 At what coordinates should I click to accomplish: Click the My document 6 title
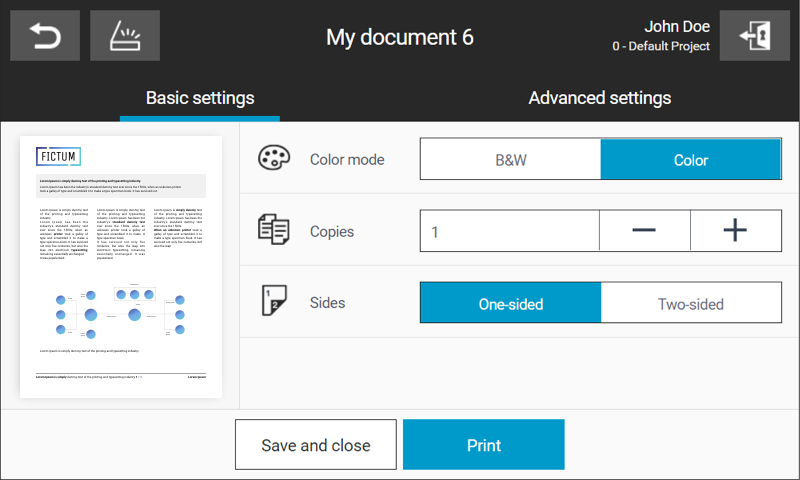point(399,37)
